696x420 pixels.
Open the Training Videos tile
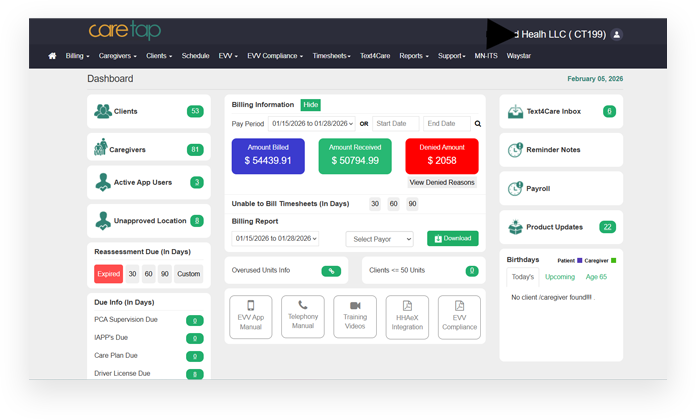[x=355, y=316]
